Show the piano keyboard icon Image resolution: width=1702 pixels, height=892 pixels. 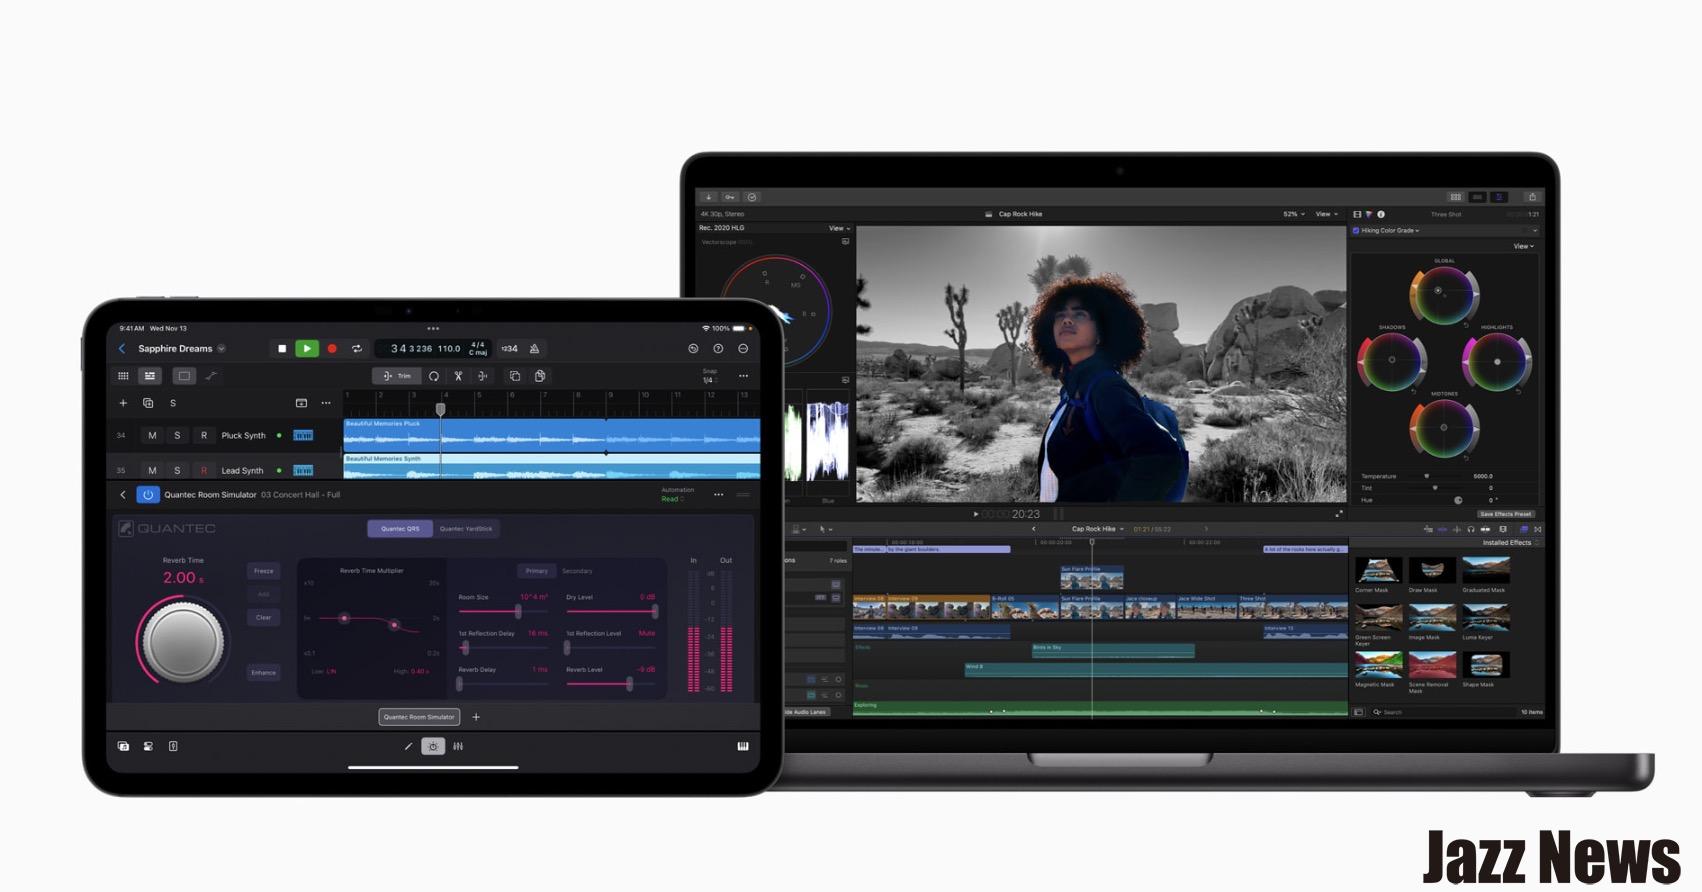point(742,746)
